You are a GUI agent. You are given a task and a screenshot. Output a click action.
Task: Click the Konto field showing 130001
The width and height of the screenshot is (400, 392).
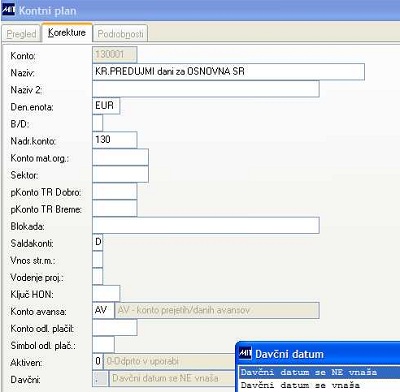click(x=114, y=54)
